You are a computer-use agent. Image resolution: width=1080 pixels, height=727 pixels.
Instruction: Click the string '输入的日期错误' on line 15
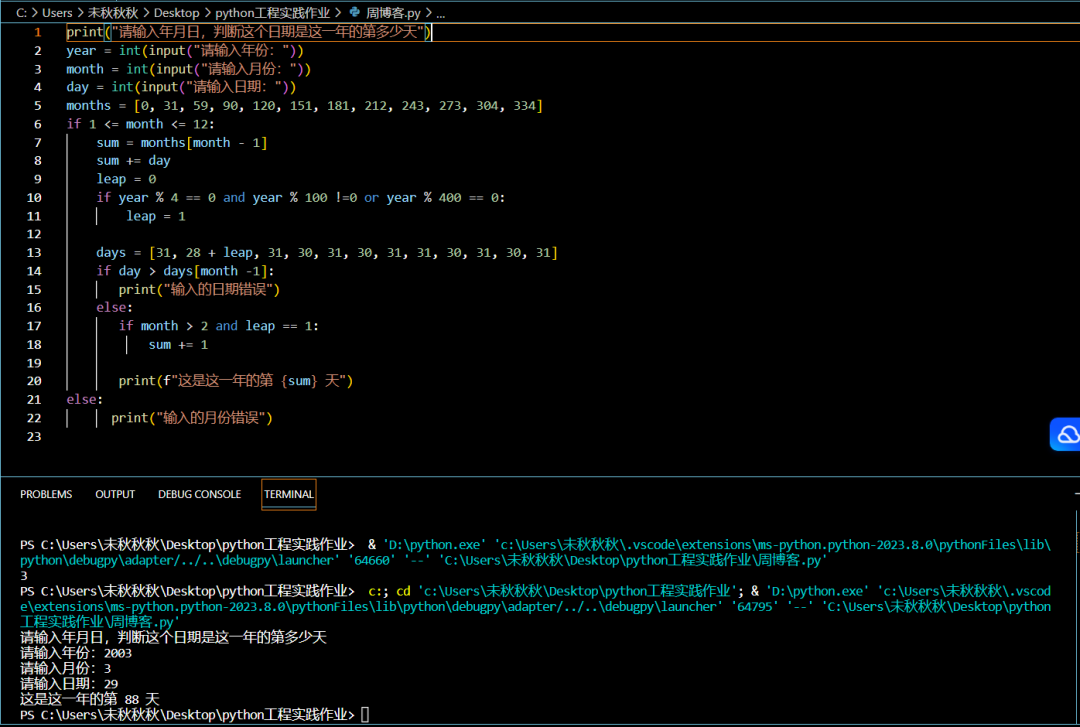coord(218,289)
